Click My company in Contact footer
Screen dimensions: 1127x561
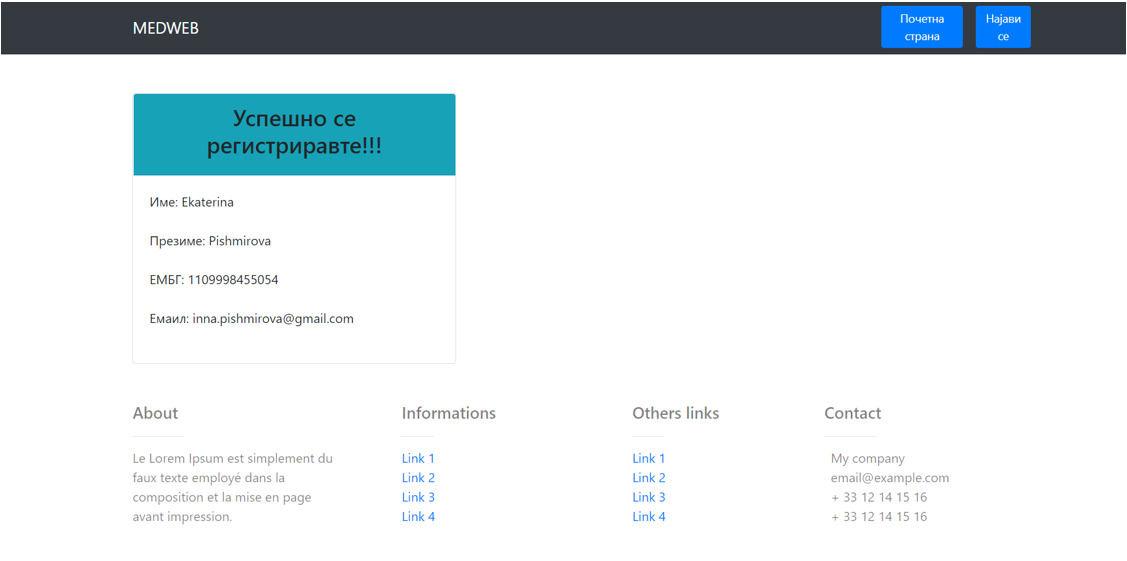tap(867, 458)
